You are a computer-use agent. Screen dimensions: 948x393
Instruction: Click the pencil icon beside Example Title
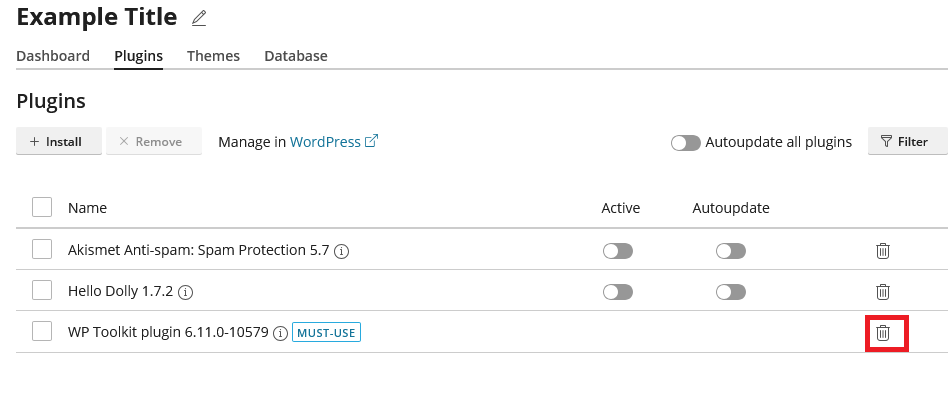[x=199, y=19]
